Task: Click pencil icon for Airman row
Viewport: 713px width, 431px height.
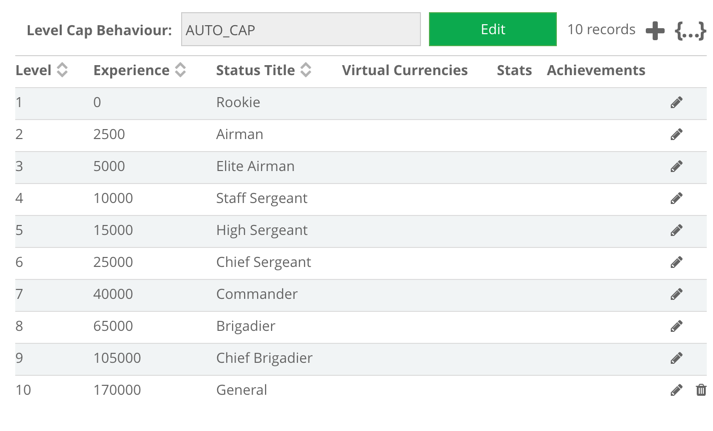Action: point(676,134)
